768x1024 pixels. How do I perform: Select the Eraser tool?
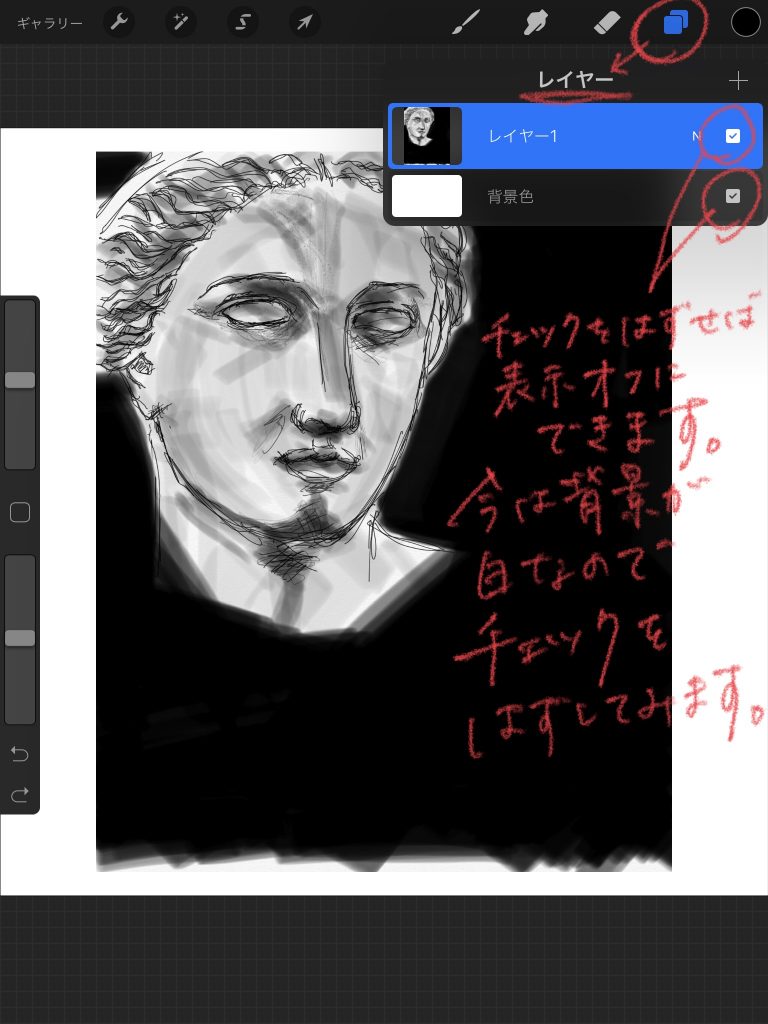606,23
